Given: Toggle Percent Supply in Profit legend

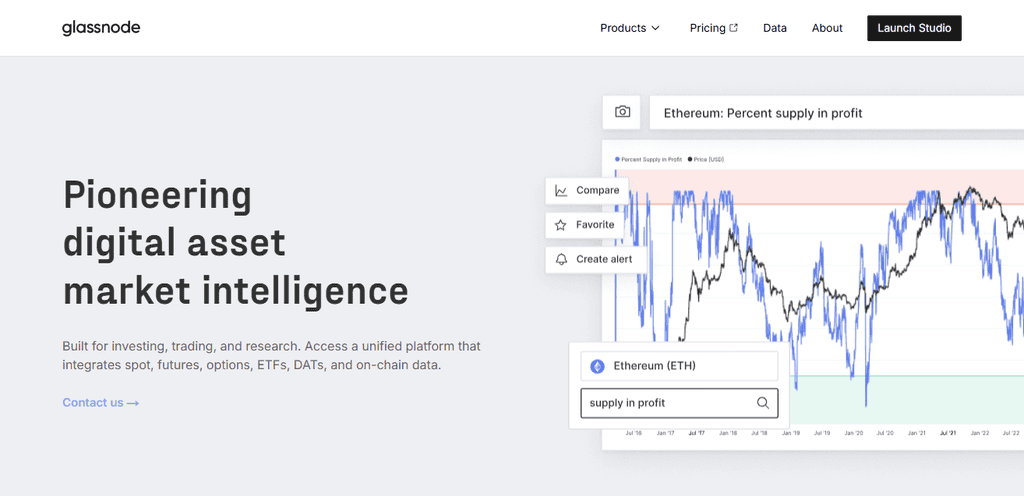Looking at the screenshot, I should pyautogui.click(x=648, y=159).
